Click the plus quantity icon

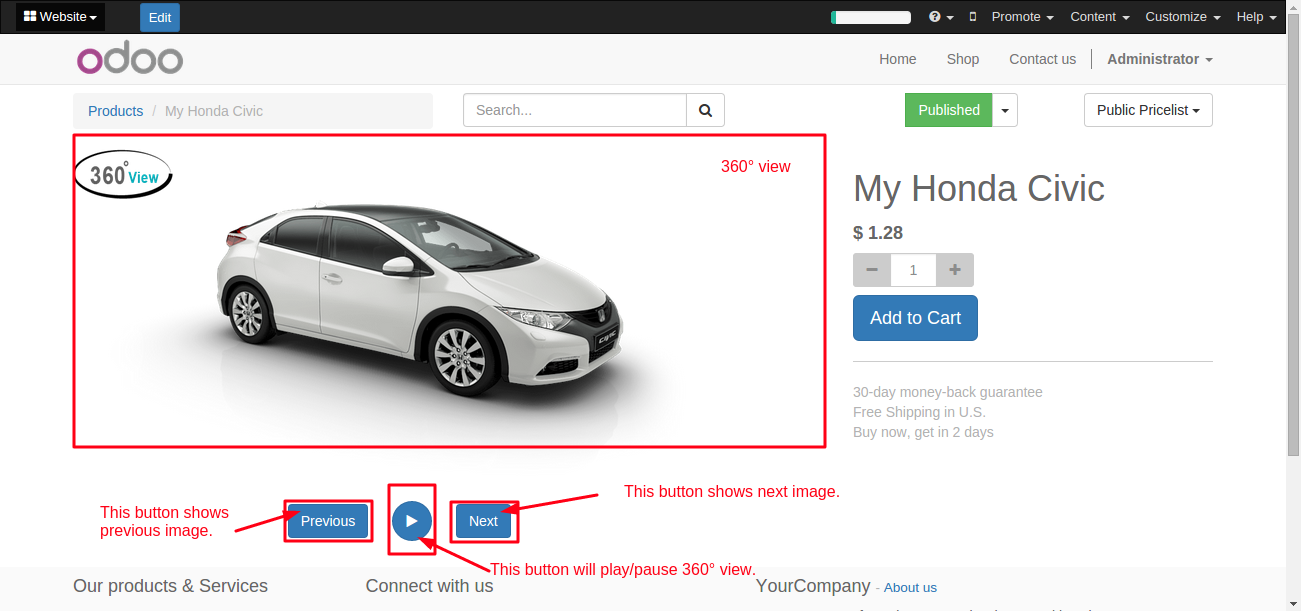(955, 270)
